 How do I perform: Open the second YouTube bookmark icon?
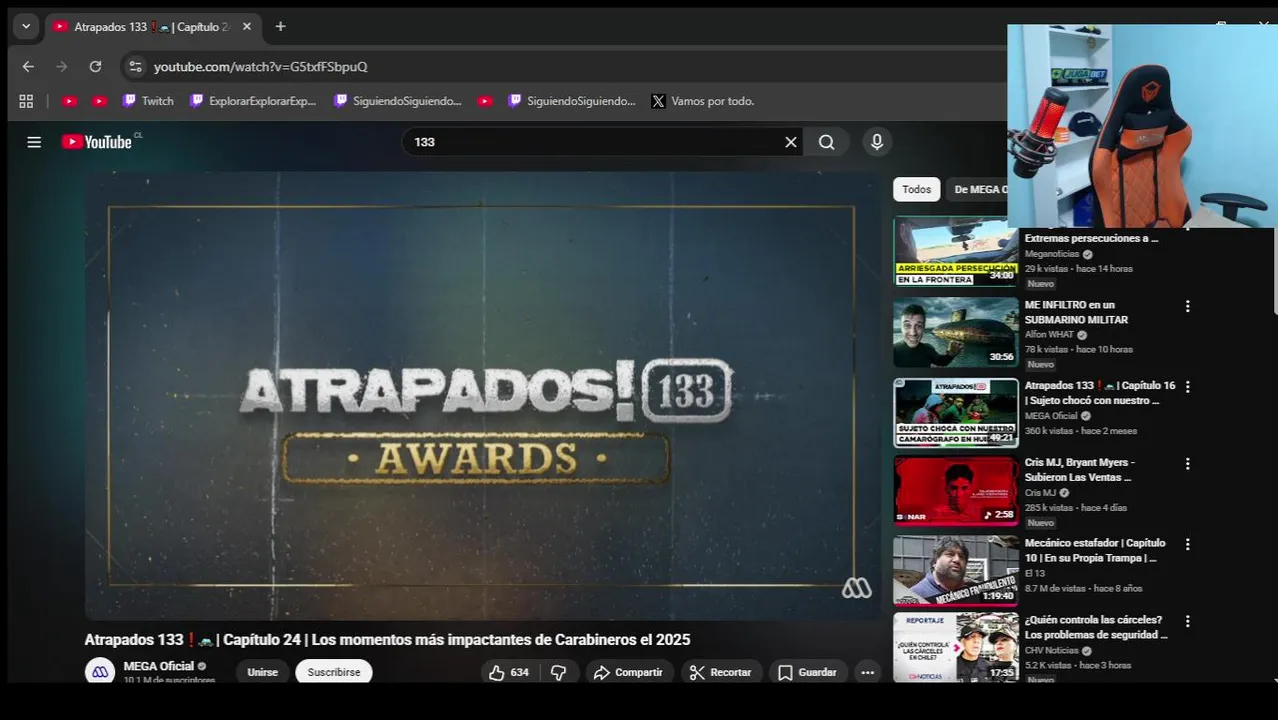(x=99, y=101)
